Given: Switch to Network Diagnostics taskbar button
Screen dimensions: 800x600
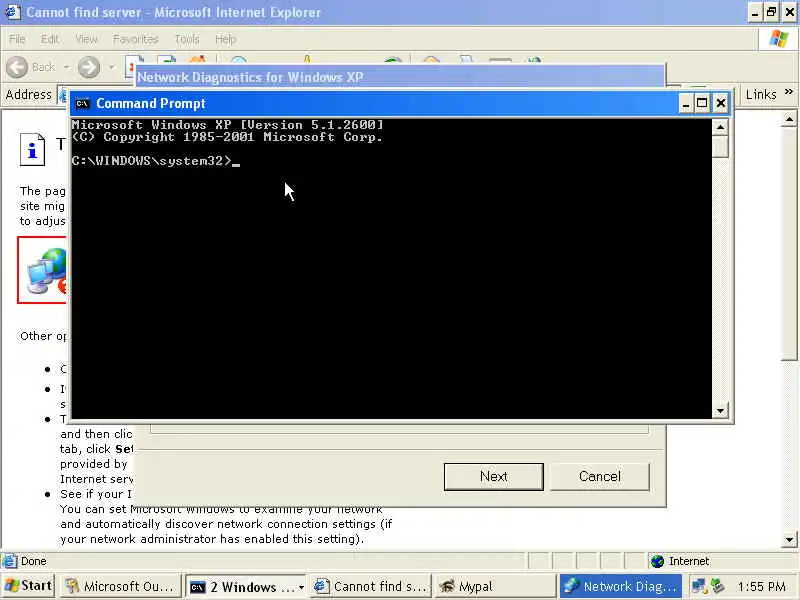Looking at the screenshot, I should [x=621, y=587].
